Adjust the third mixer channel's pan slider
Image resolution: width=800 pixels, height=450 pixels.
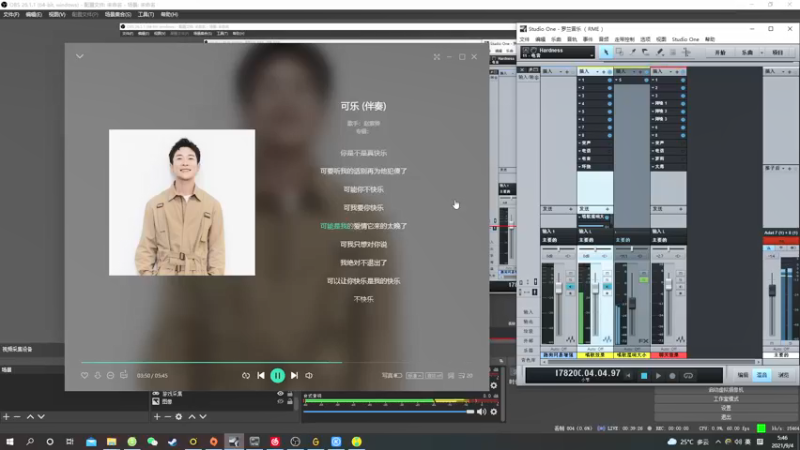pos(632,249)
